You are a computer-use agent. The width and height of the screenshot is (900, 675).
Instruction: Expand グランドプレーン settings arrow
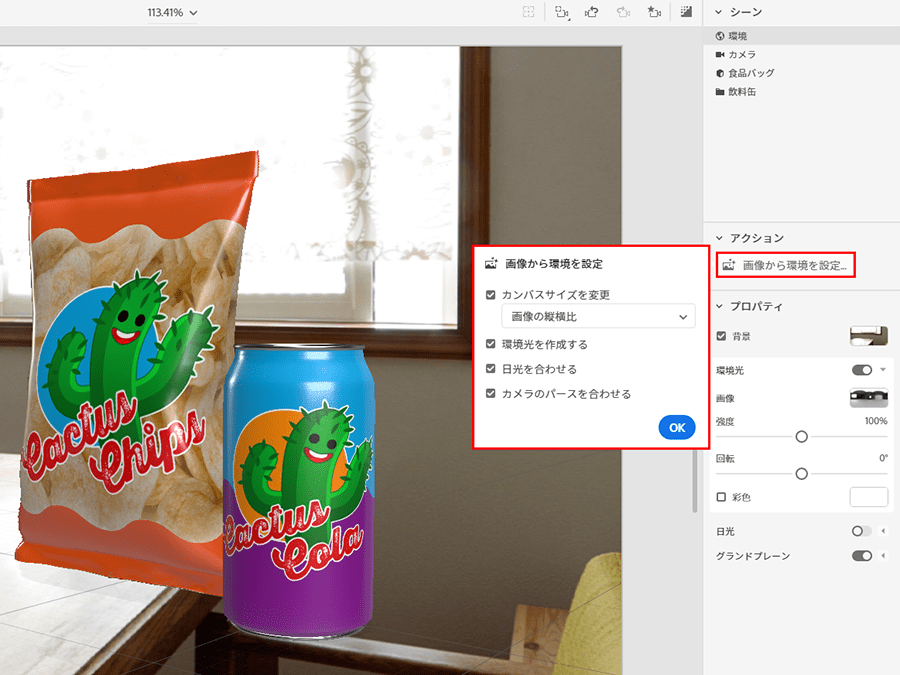[x=883, y=556]
